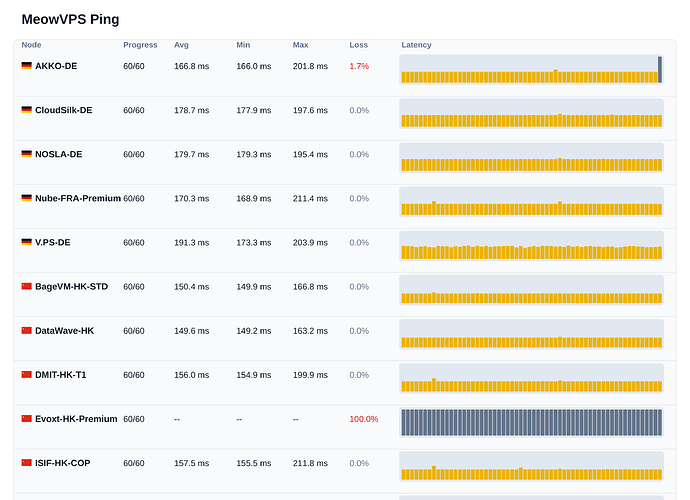Click the 179.7 ms average for NOSLA-DE
Viewport: 690px width, 500px height.
tap(191, 154)
